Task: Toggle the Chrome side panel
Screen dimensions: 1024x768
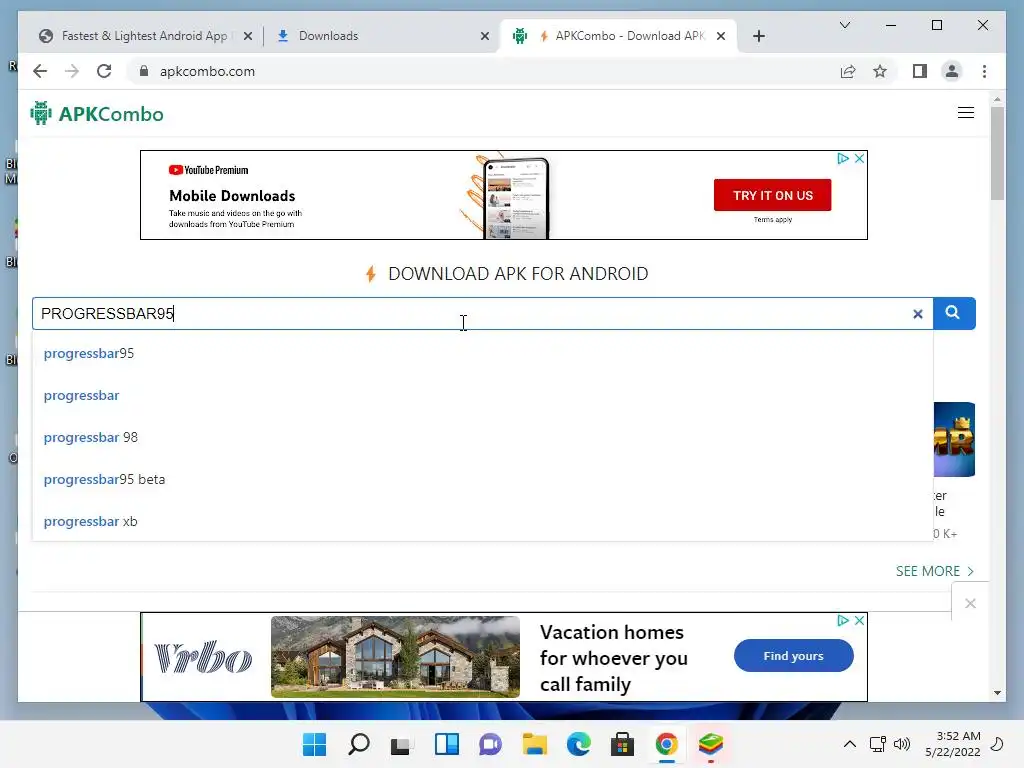Action: click(x=920, y=71)
